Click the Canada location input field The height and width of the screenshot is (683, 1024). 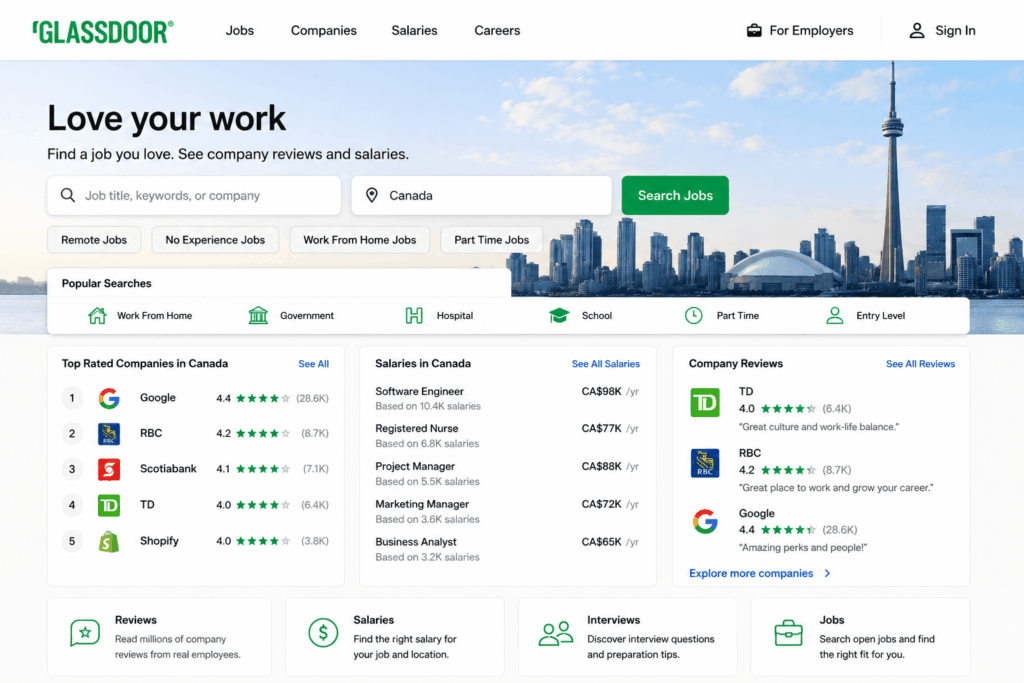481,195
